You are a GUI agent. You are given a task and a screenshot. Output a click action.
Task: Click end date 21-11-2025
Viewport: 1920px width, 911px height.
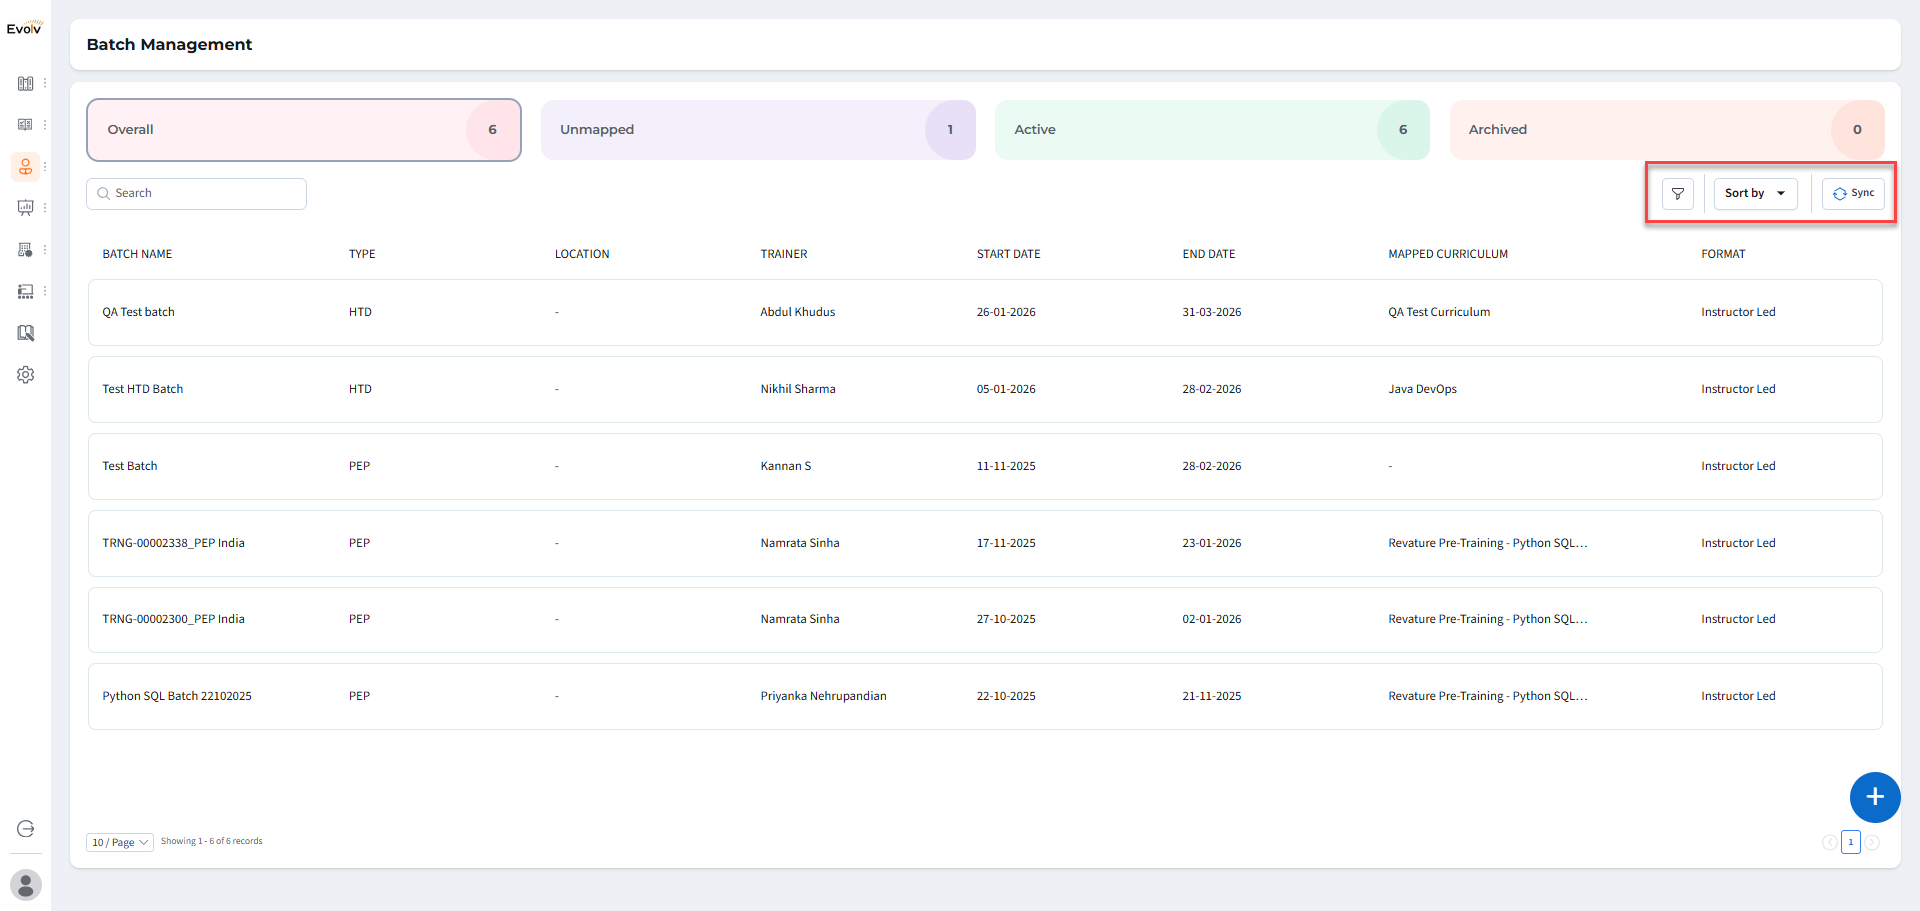coord(1212,696)
